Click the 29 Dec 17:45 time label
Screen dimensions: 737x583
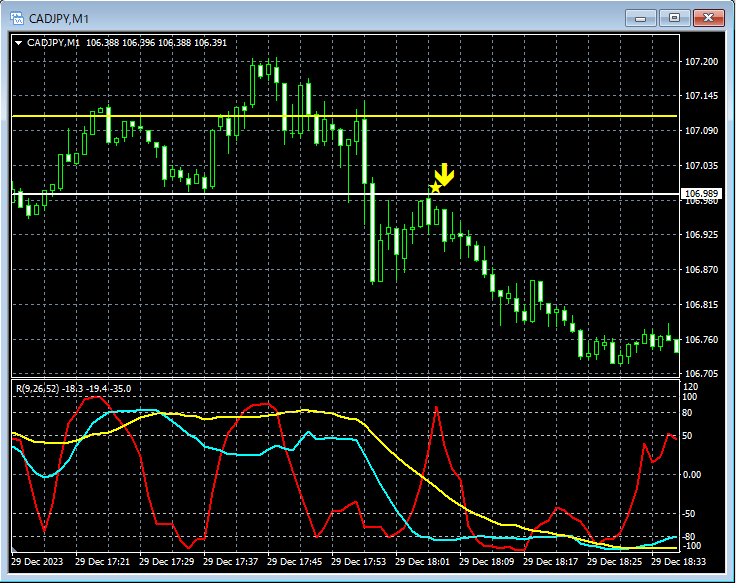tap(294, 562)
